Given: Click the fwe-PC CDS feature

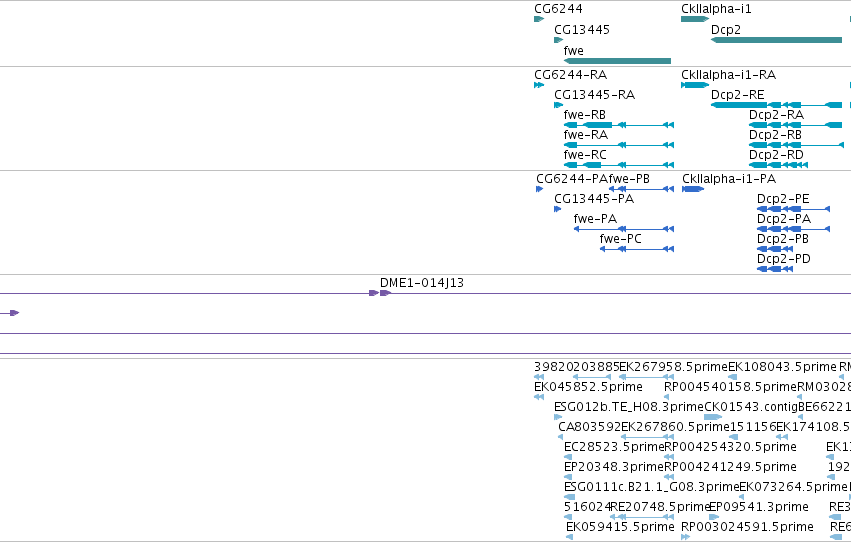Looking at the screenshot, I should click(637, 250).
